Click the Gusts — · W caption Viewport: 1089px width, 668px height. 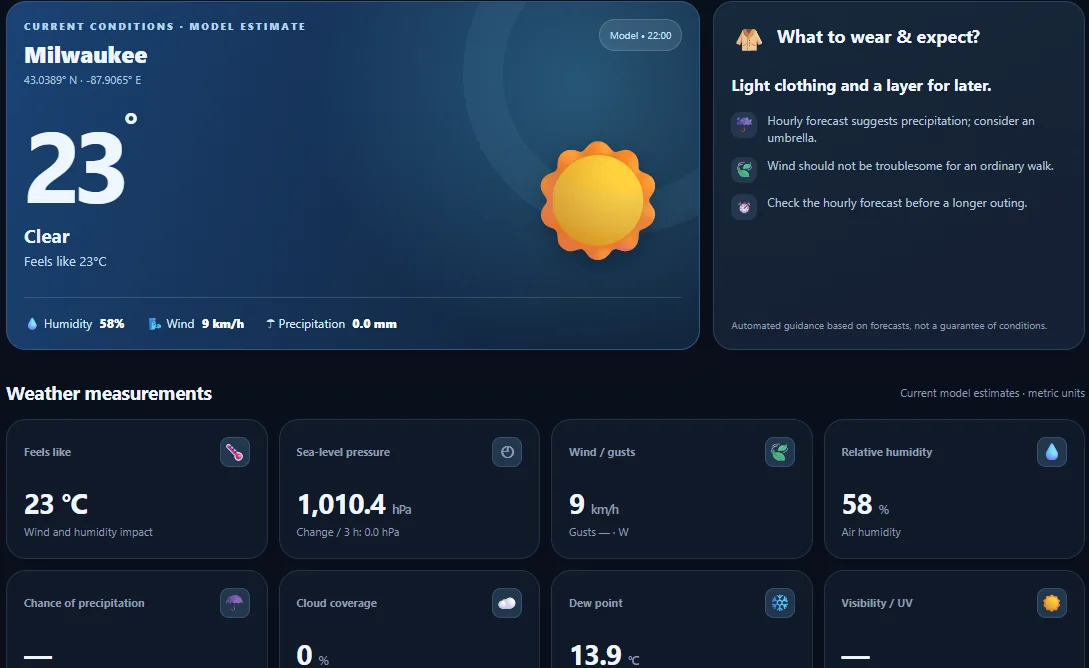tap(599, 532)
